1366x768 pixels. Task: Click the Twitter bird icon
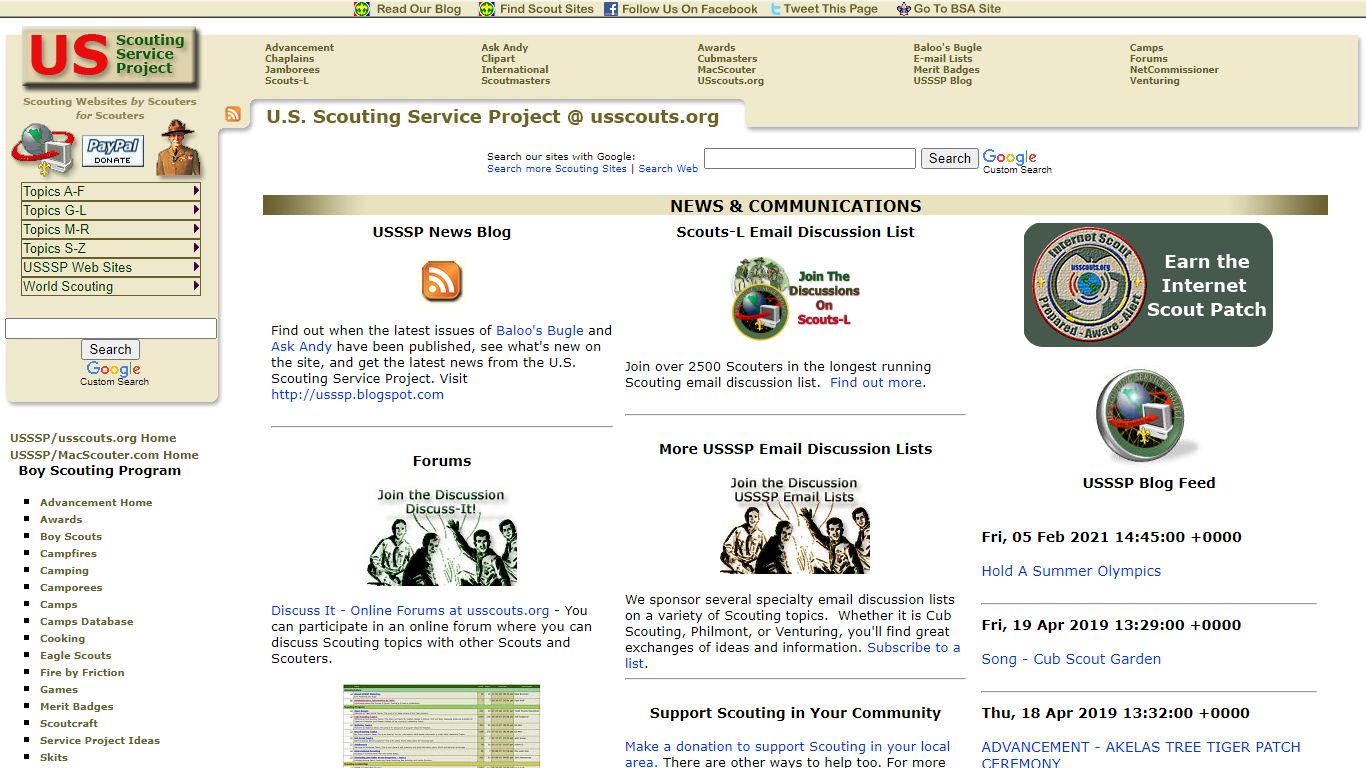(776, 9)
